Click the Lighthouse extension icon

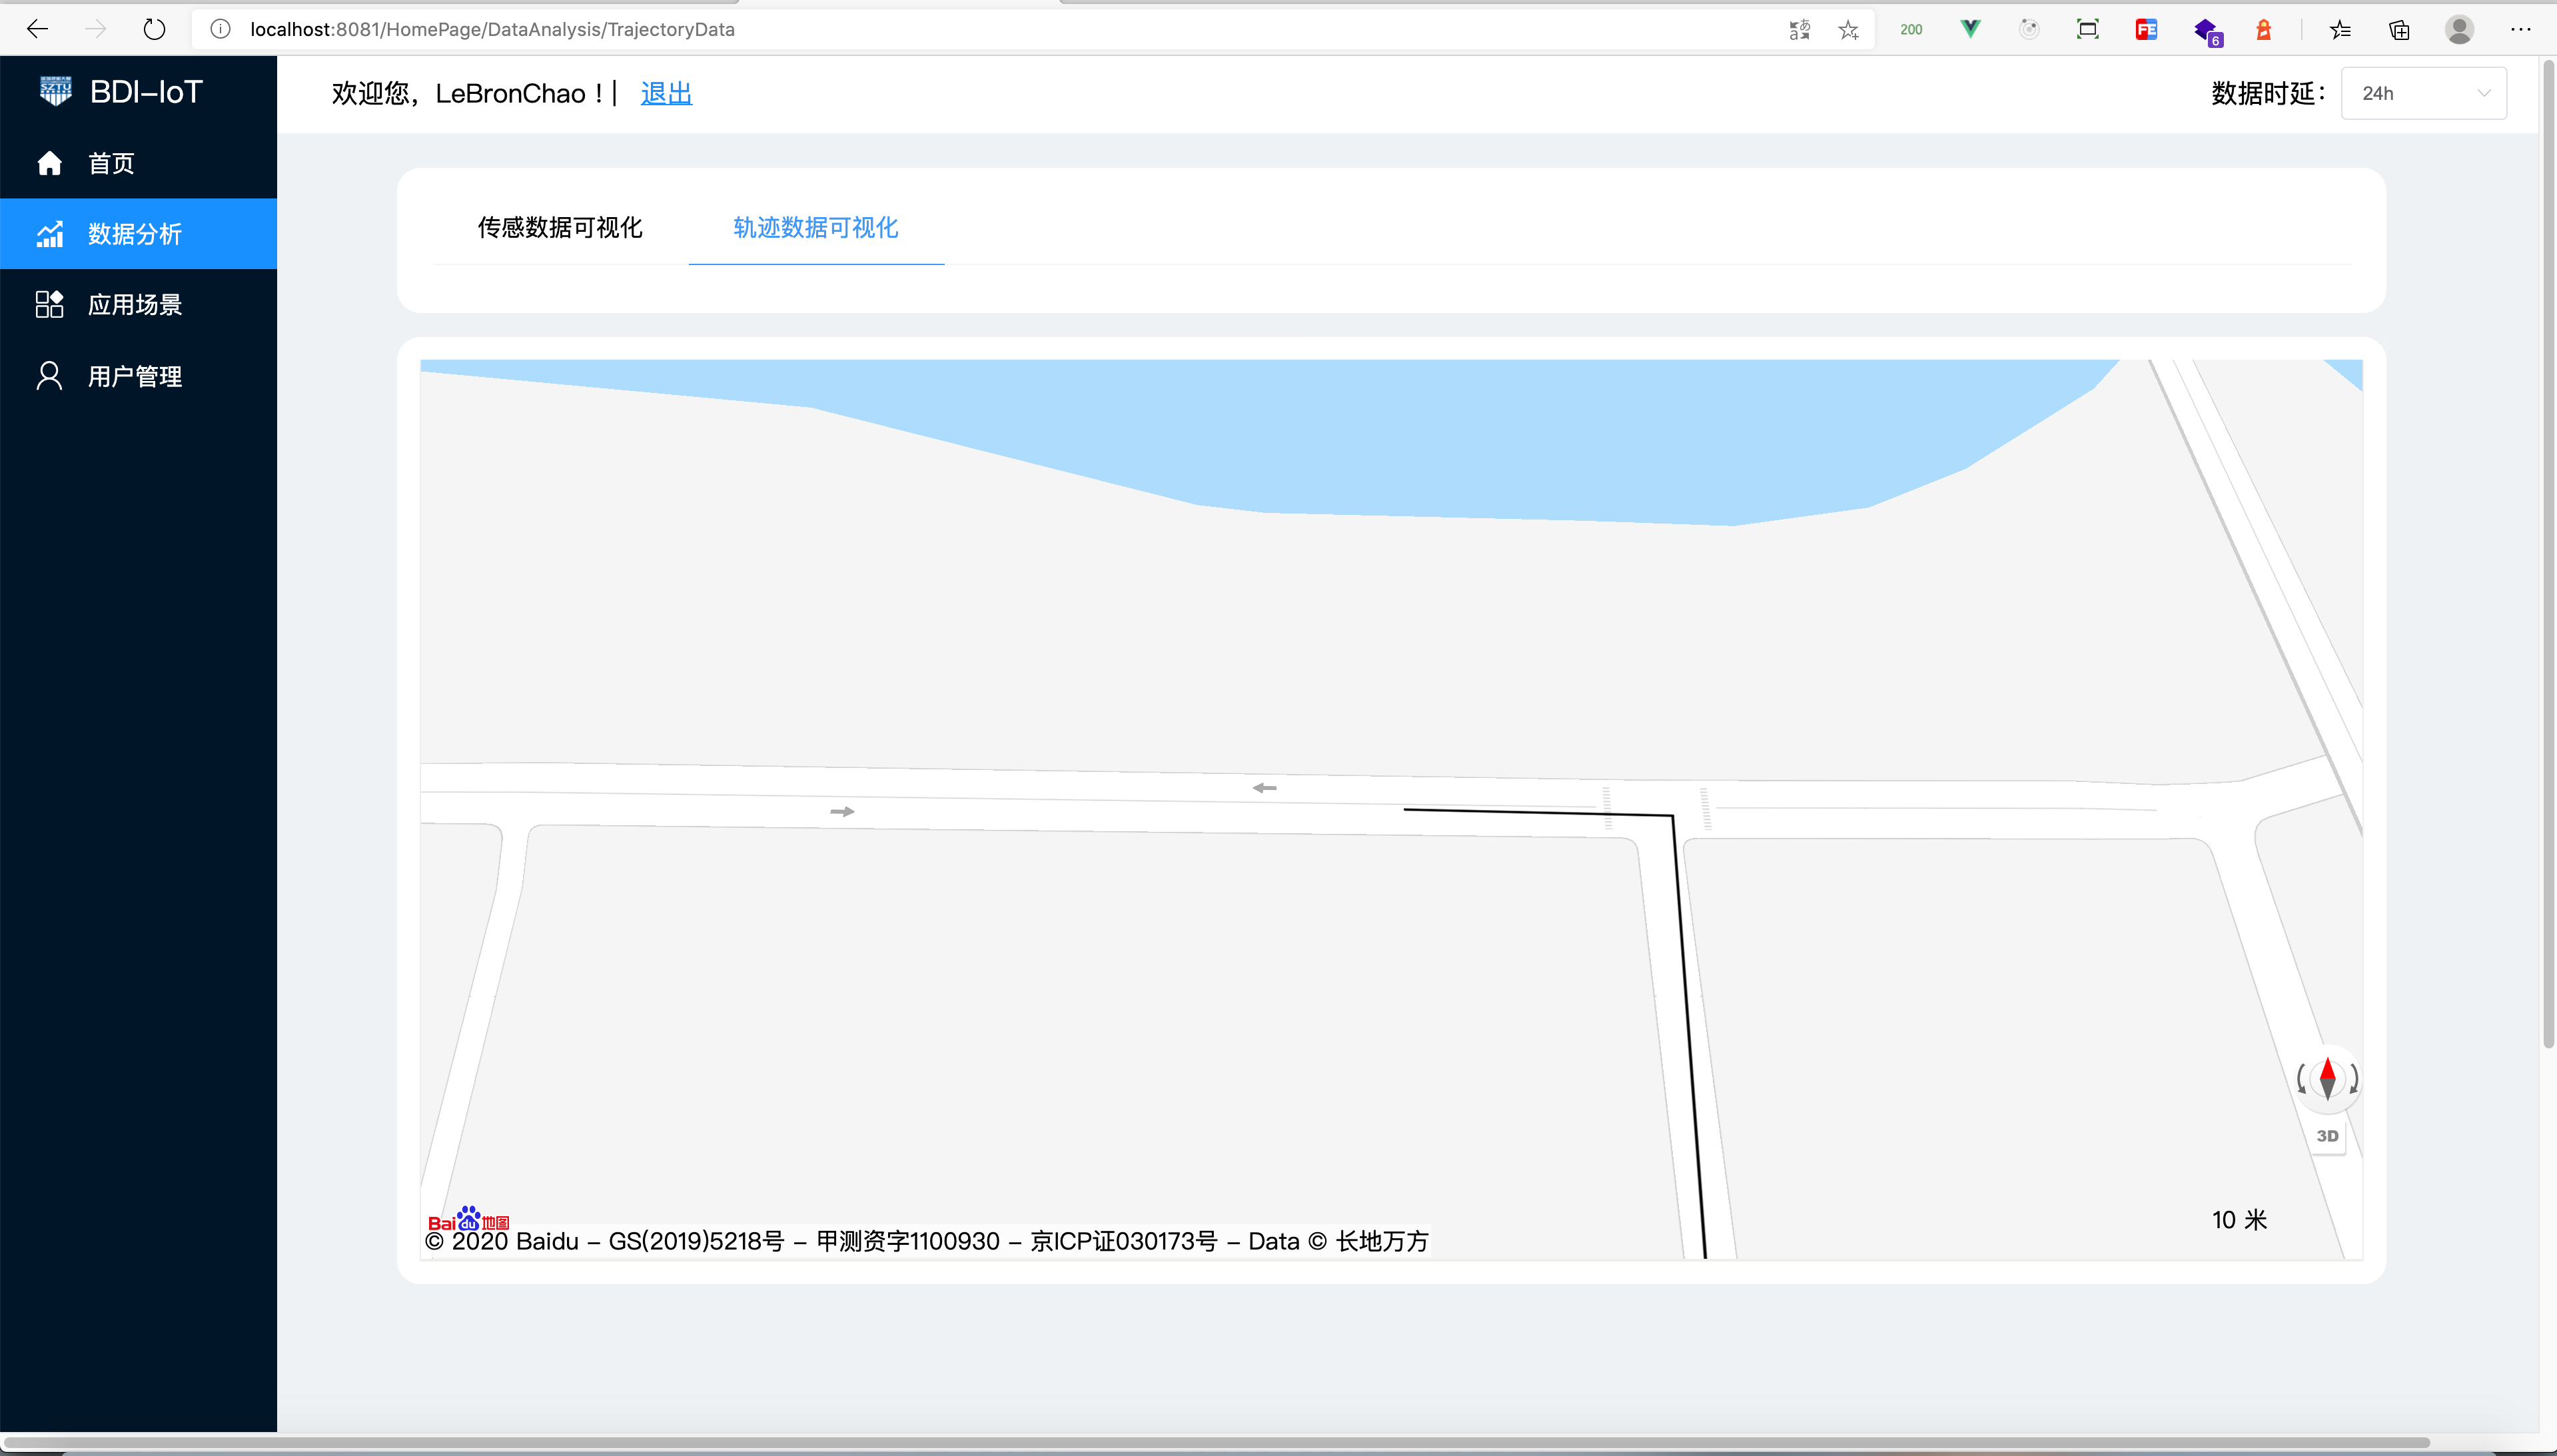pyautogui.click(x=2263, y=29)
